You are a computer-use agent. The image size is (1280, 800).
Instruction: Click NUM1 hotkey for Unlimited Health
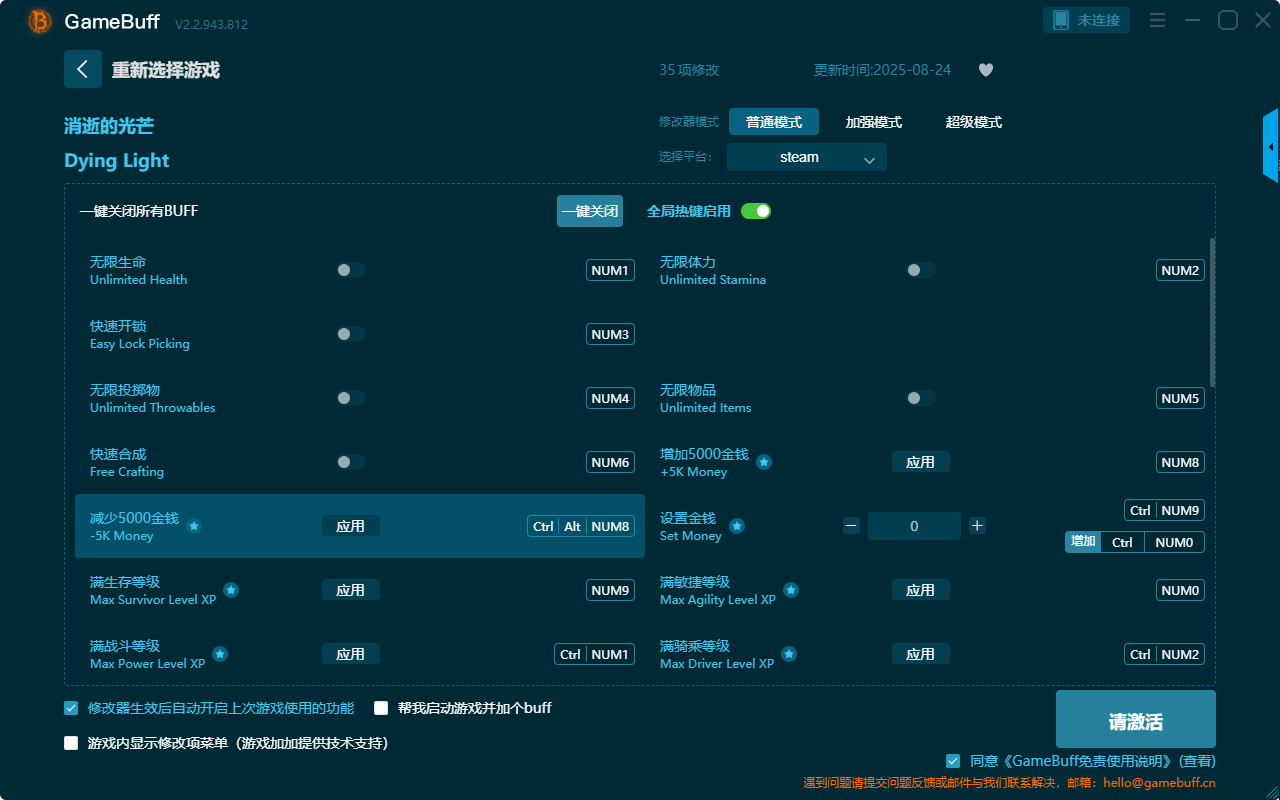(610, 270)
